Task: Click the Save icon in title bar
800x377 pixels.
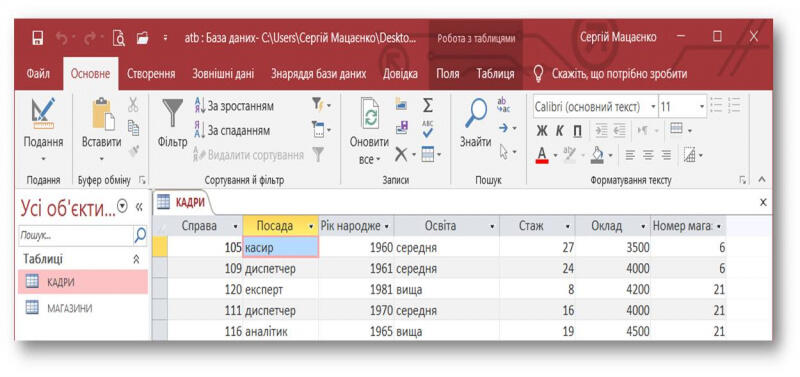Action: [38, 38]
